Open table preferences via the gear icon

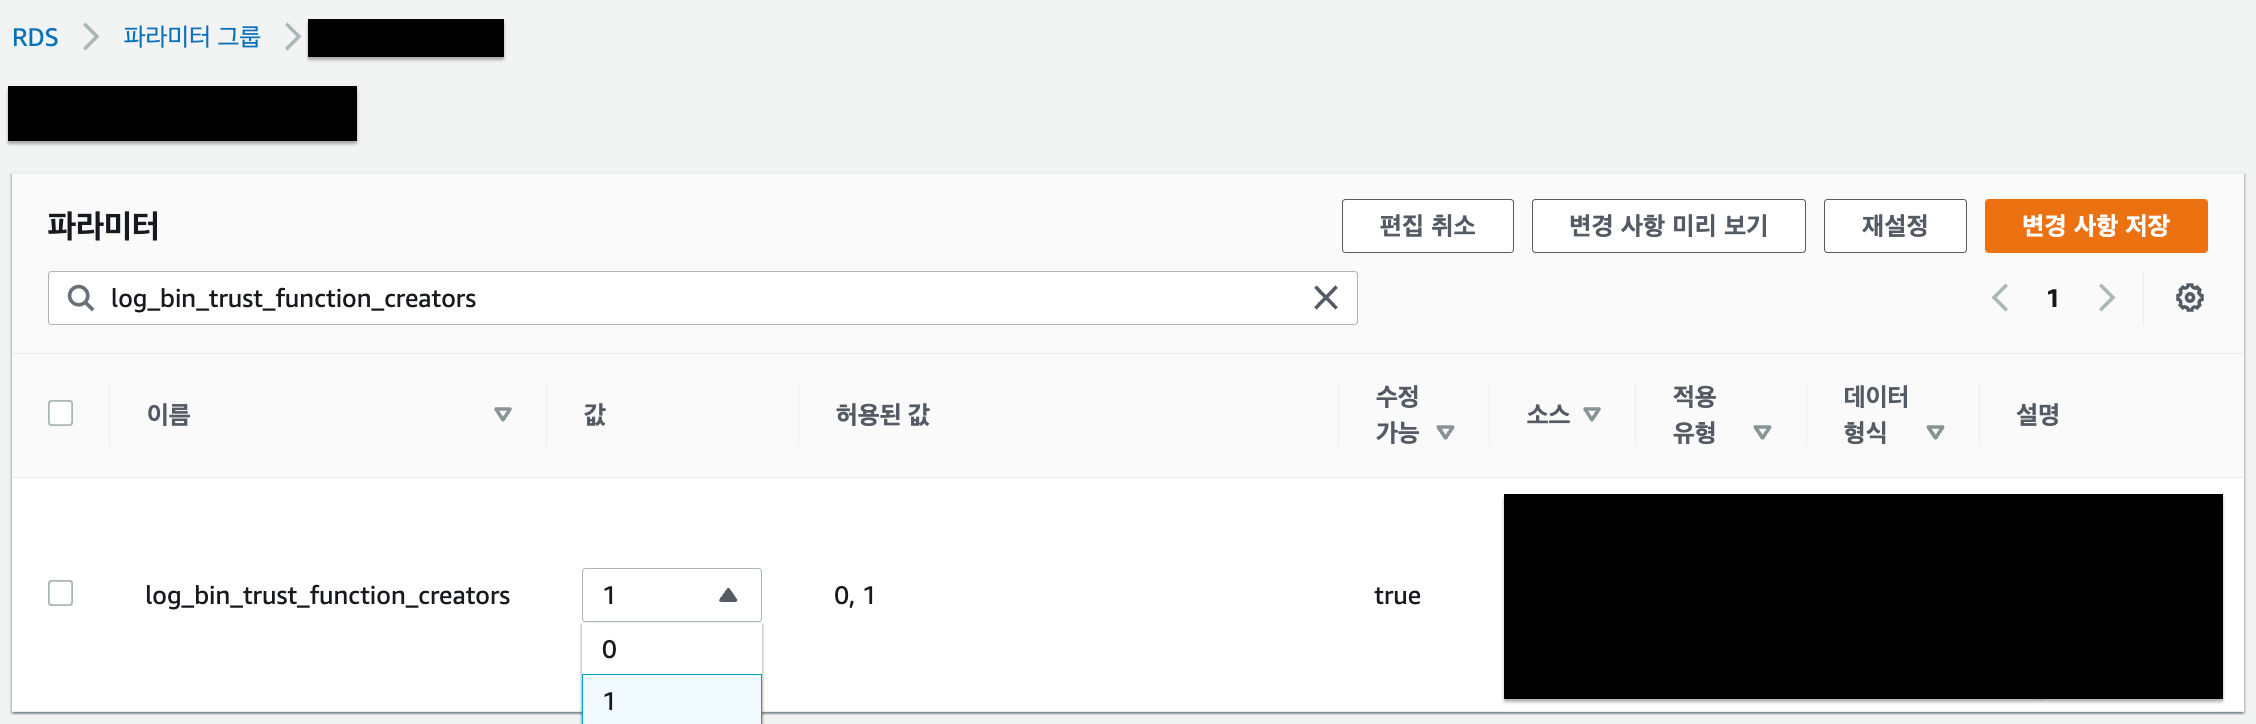pyautogui.click(x=2190, y=297)
